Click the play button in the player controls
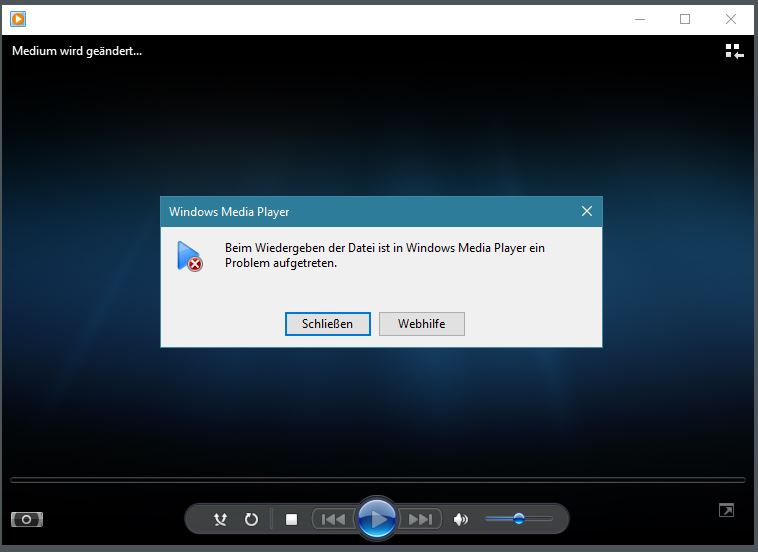Image resolution: width=758 pixels, height=552 pixels. [x=377, y=519]
